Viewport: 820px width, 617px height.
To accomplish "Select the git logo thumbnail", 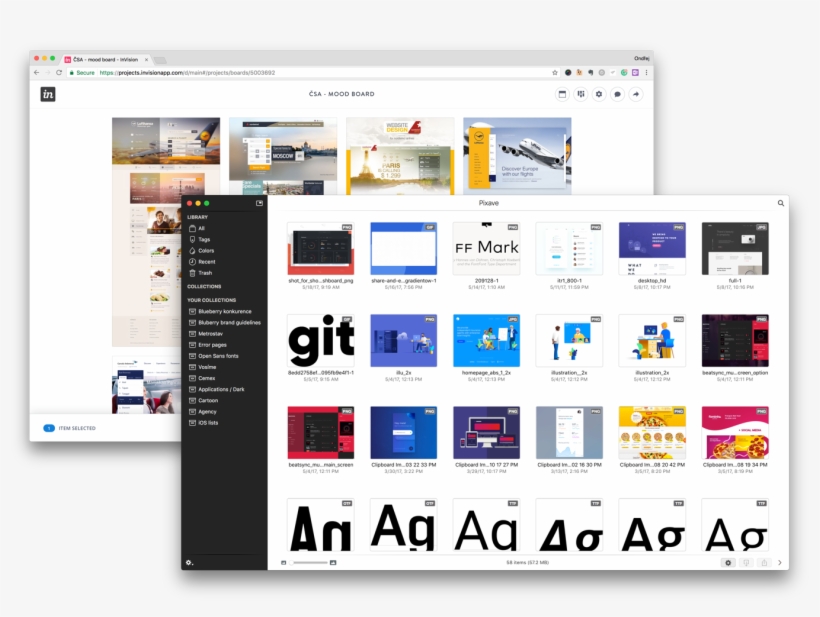I will [320, 342].
